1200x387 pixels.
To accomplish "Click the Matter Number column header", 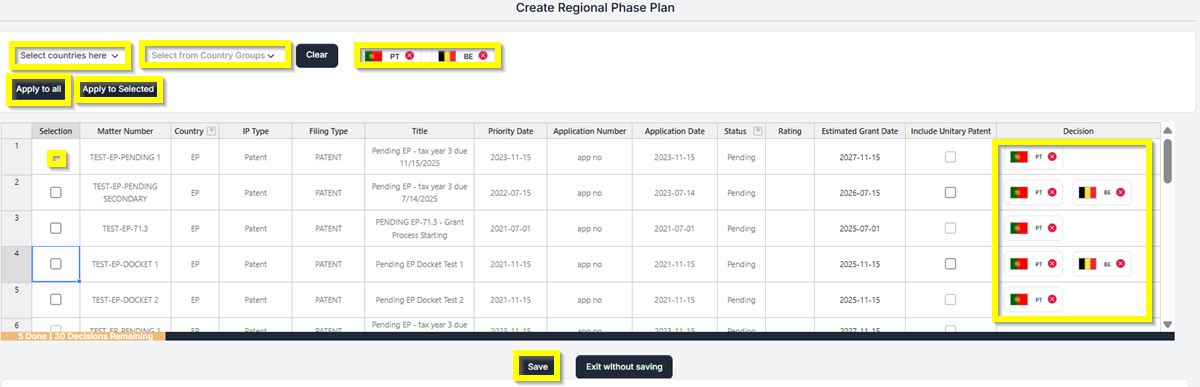I will point(125,131).
